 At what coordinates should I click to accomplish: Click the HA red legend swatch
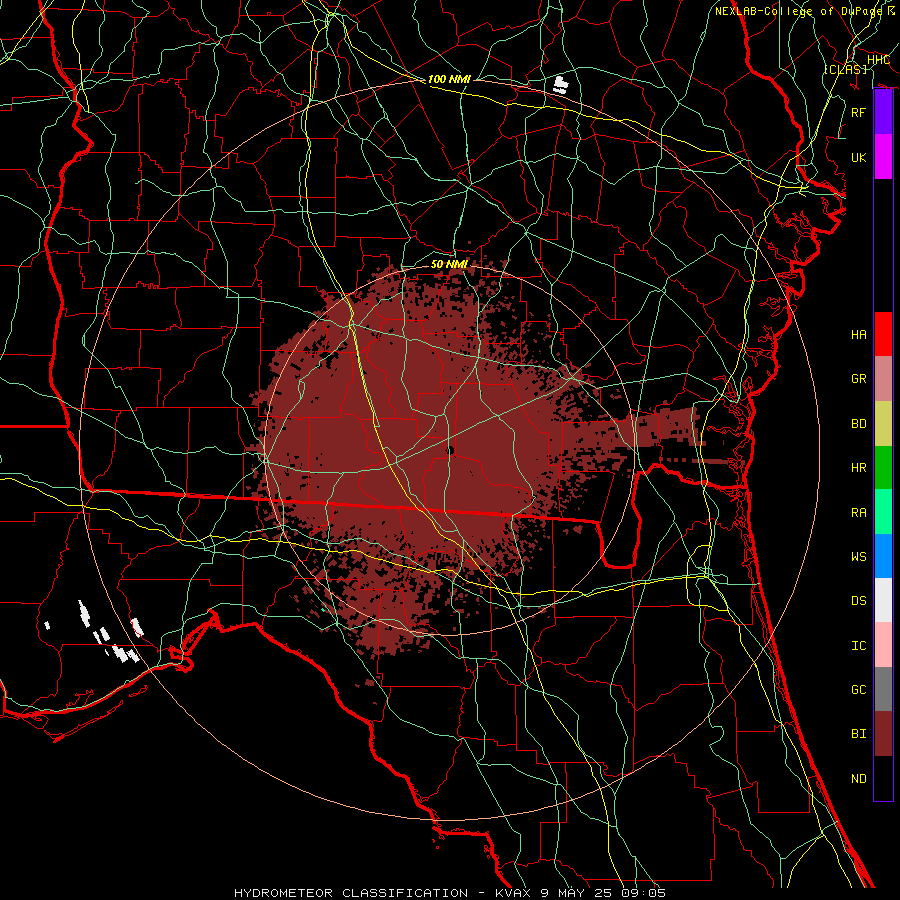coord(883,334)
